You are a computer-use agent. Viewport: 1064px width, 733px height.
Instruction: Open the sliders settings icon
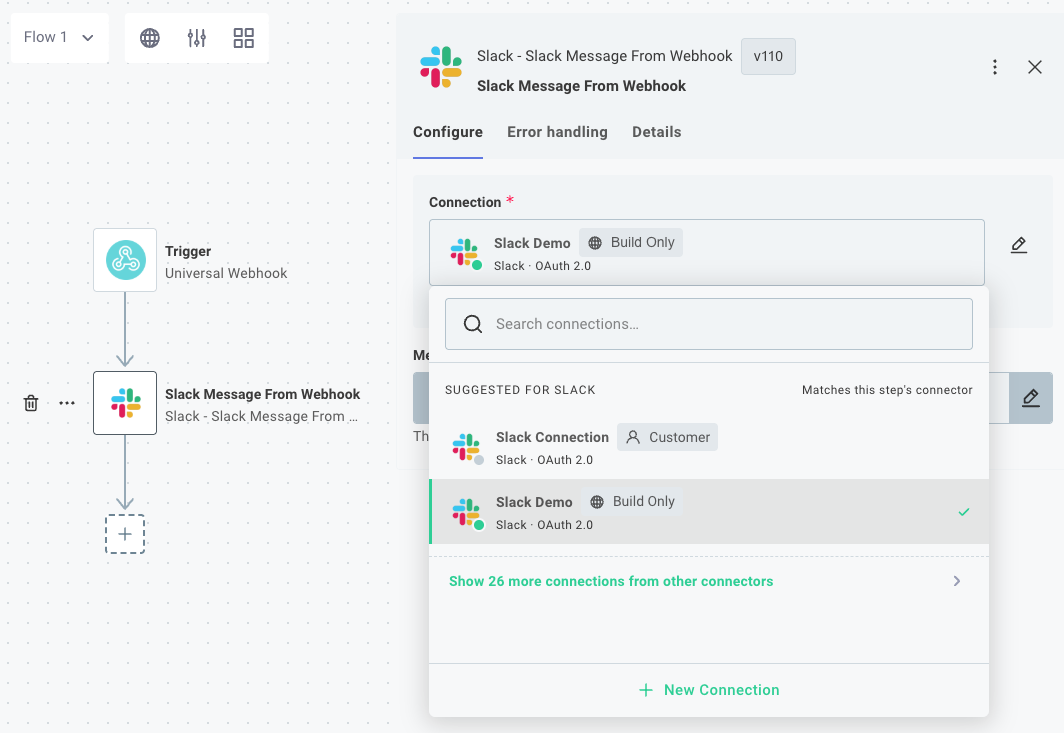(x=197, y=38)
